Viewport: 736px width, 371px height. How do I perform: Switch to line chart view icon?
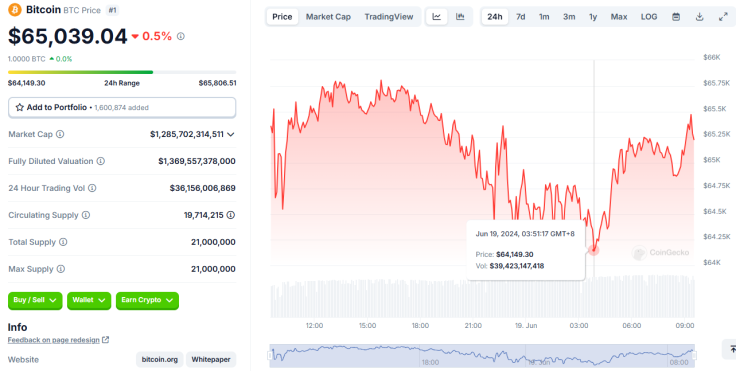coord(437,17)
